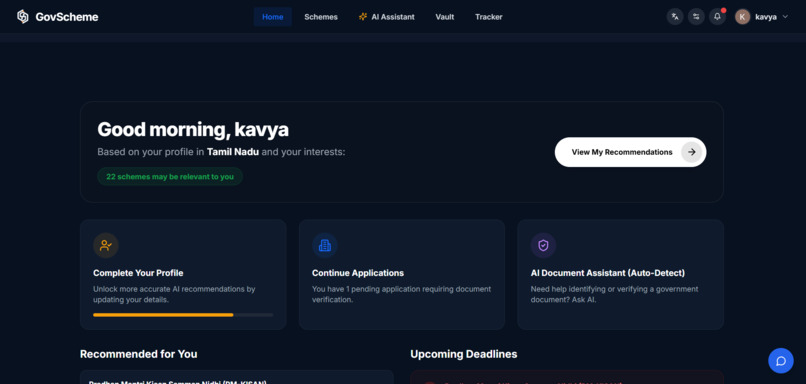
Task: Open the Schemes tab
Action: tap(321, 16)
